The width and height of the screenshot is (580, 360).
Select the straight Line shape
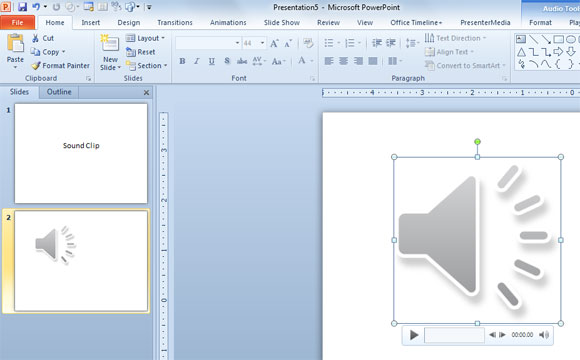pos(533,39)
